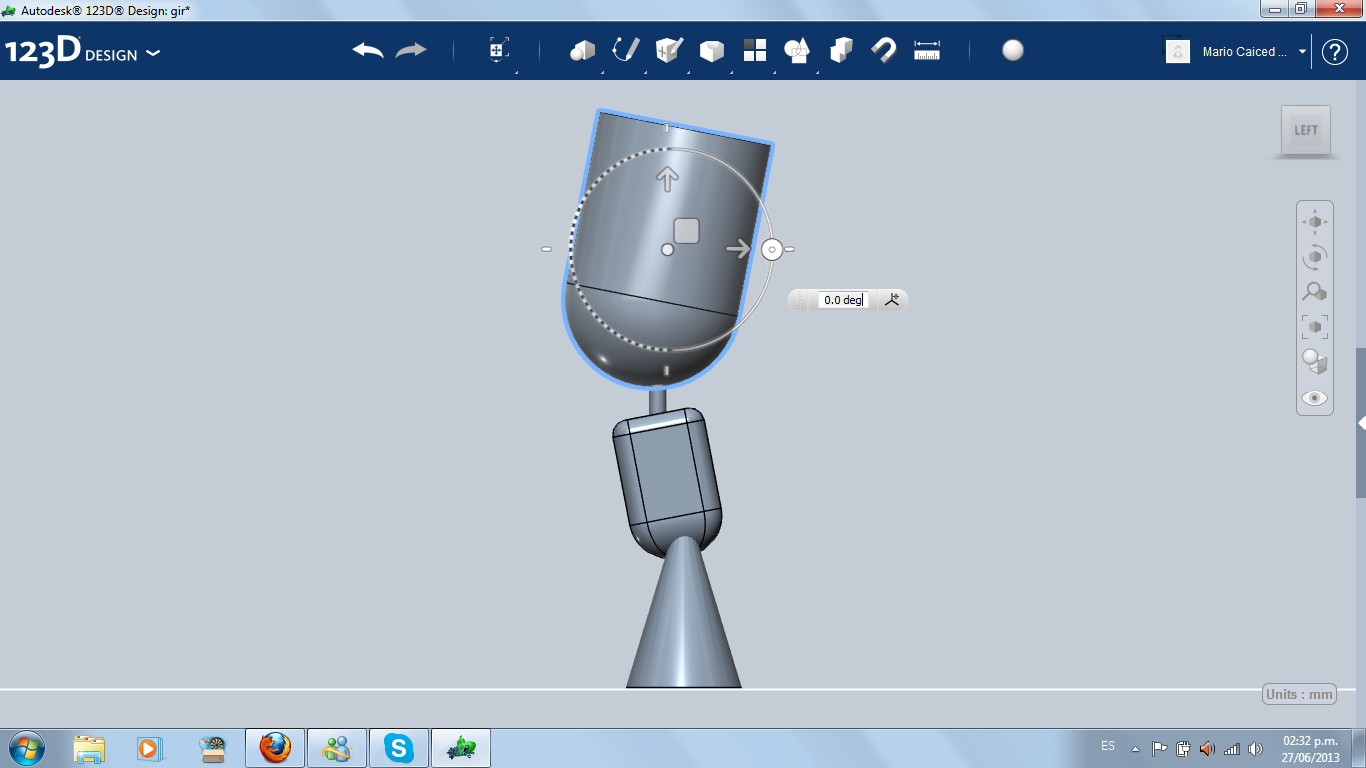Switch to Firefox in the taskbar
The width and height of the screenshot is (1366, 768).
point(275,748)
